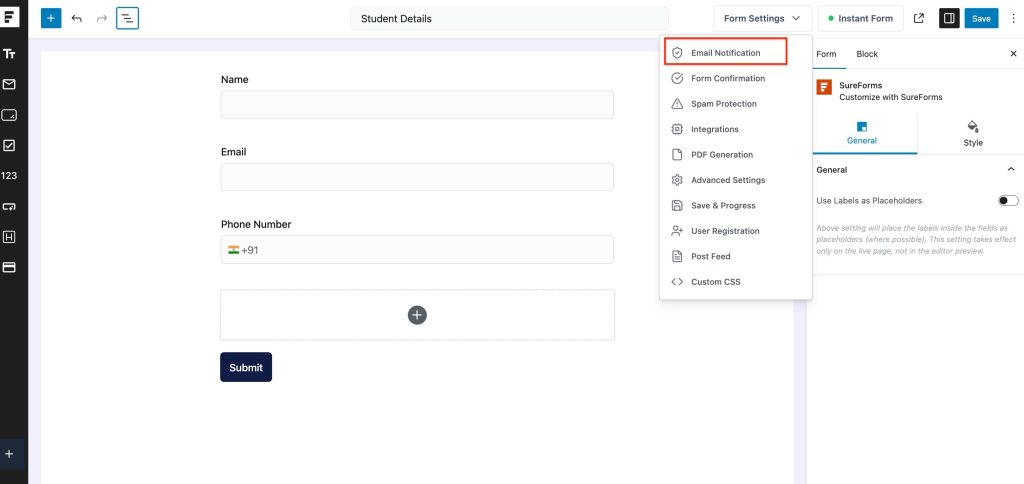Click the SureForms logo icon at top-left
The image size is (1024, 484).
click(9, 16)
